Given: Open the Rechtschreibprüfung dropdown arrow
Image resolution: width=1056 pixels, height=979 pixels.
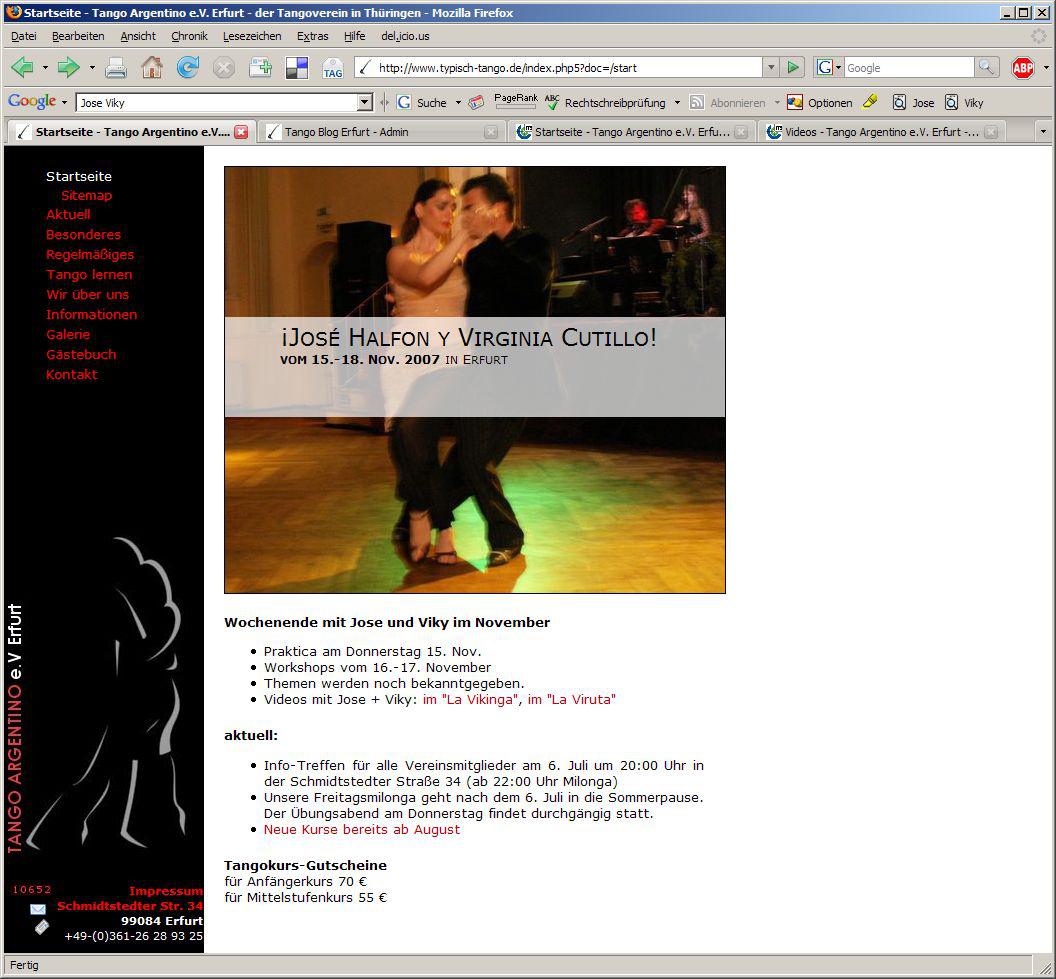Looking at the screenshot, I should [x=677, y=102].
